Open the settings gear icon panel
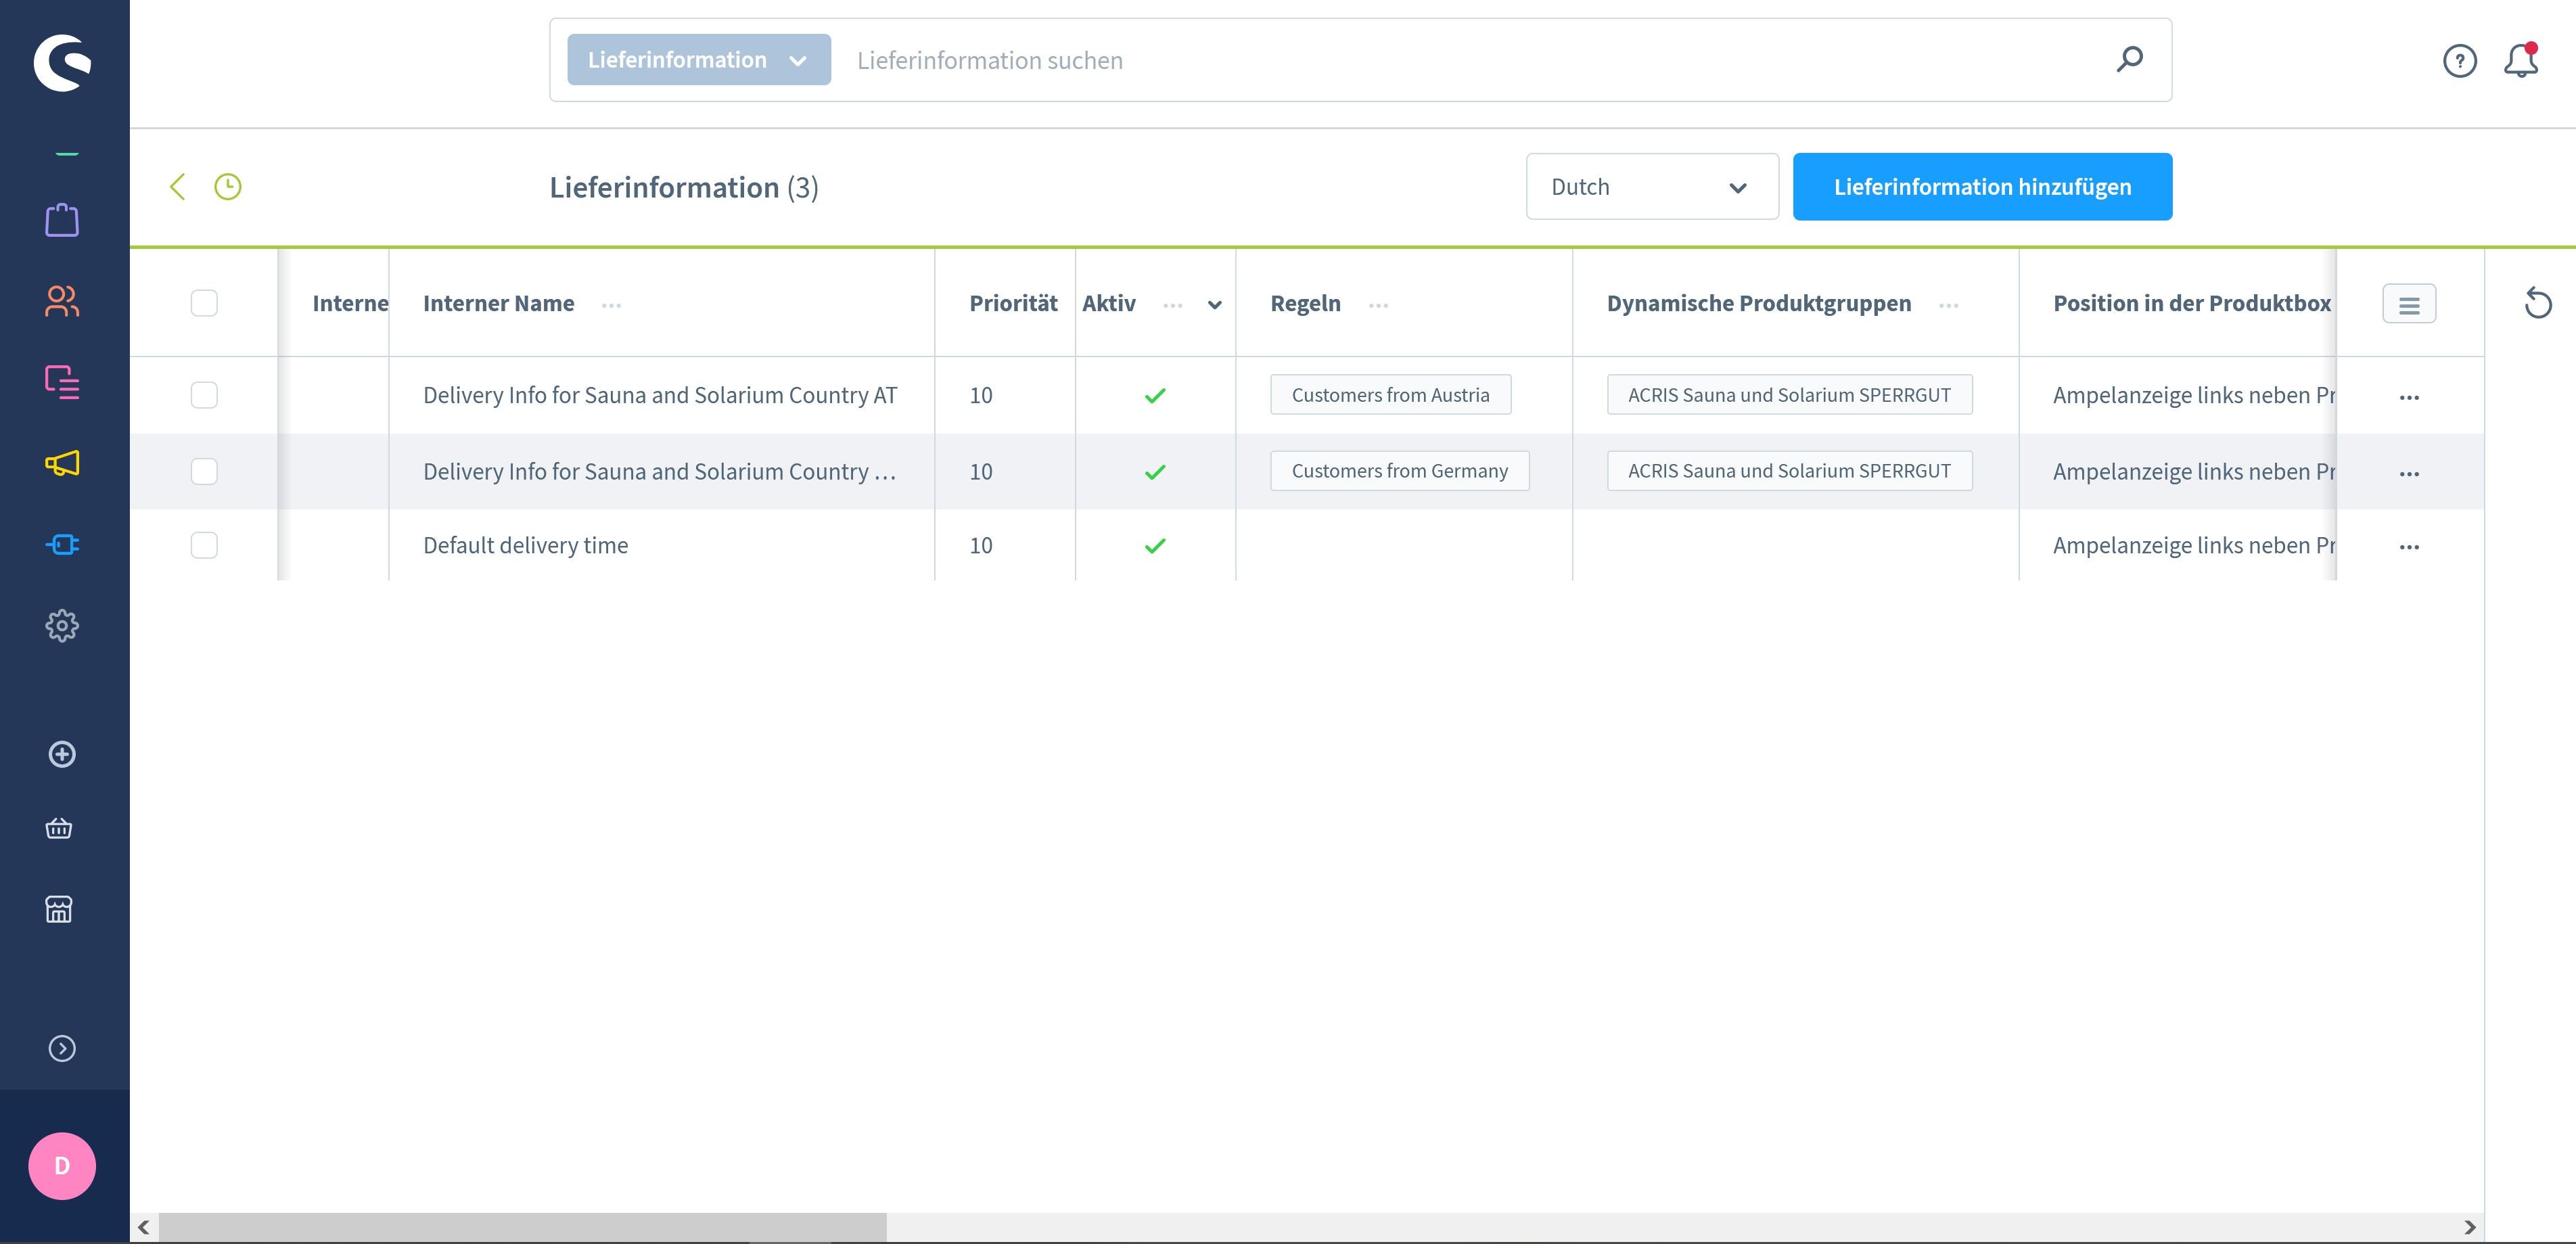2576x1244 pixels. tap(62, 624)
